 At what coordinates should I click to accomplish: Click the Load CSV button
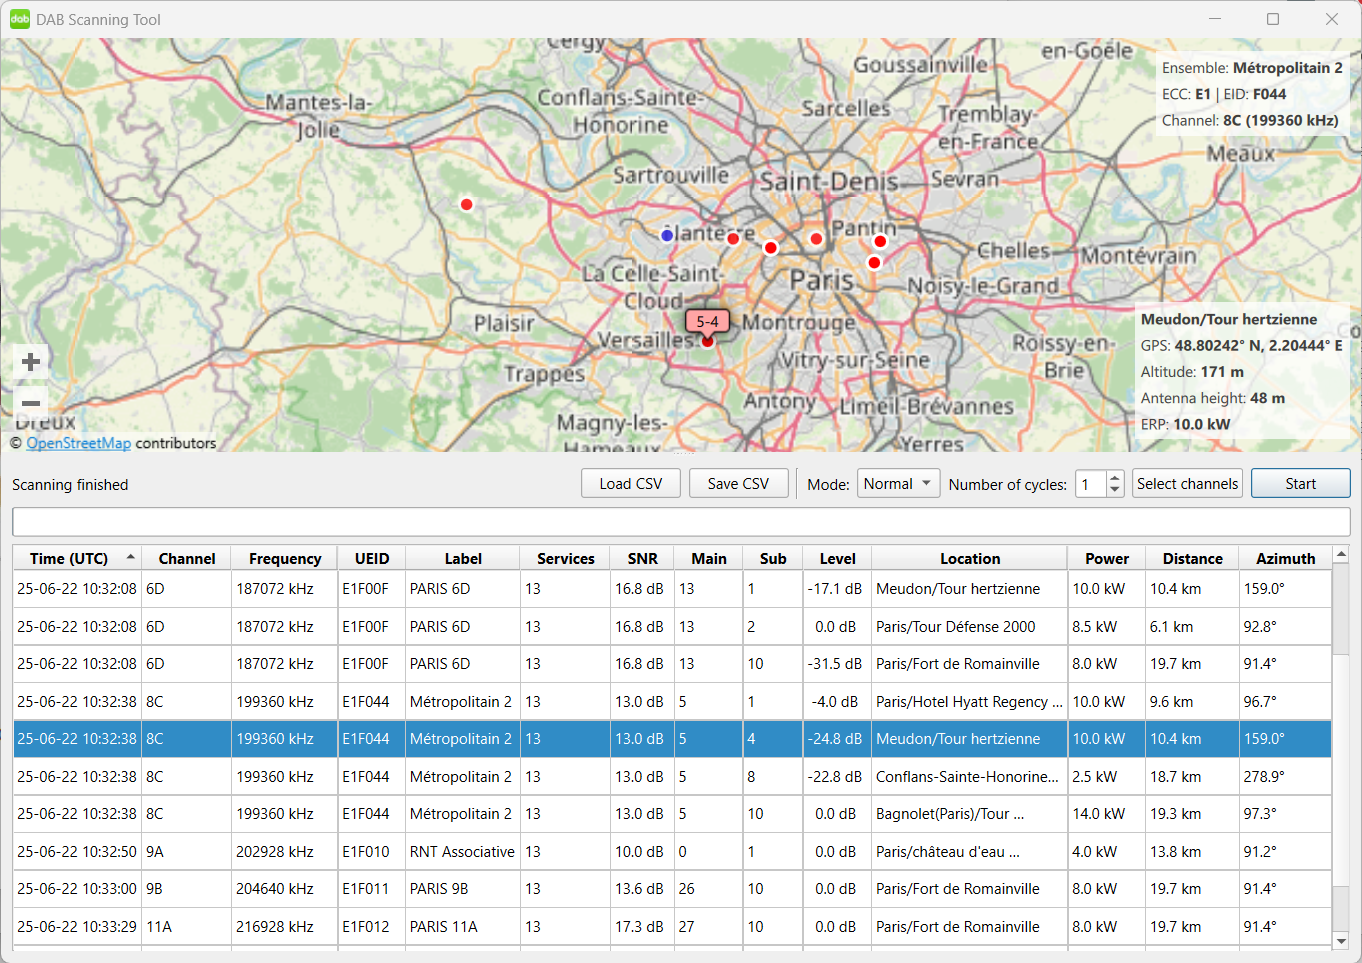pos(631,484)
